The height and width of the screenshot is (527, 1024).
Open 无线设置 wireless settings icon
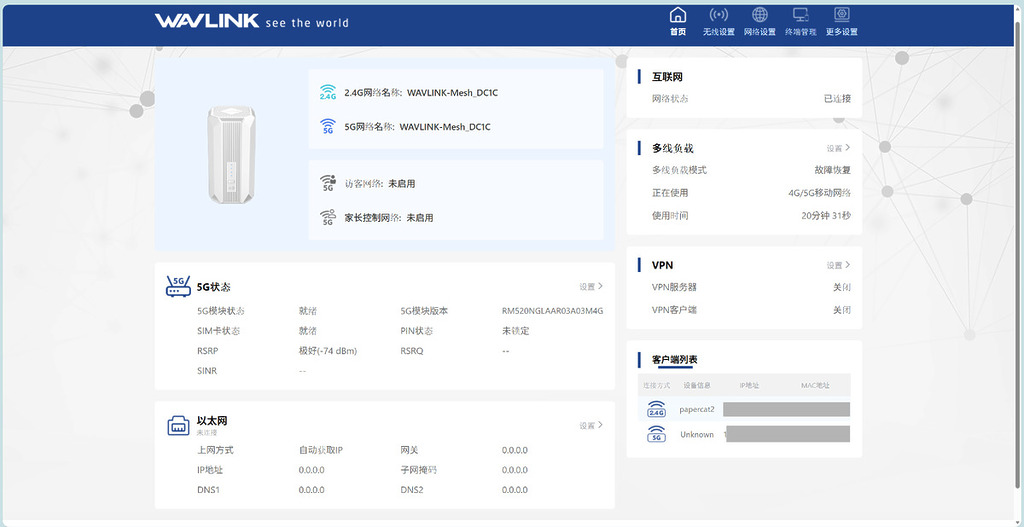718,14
